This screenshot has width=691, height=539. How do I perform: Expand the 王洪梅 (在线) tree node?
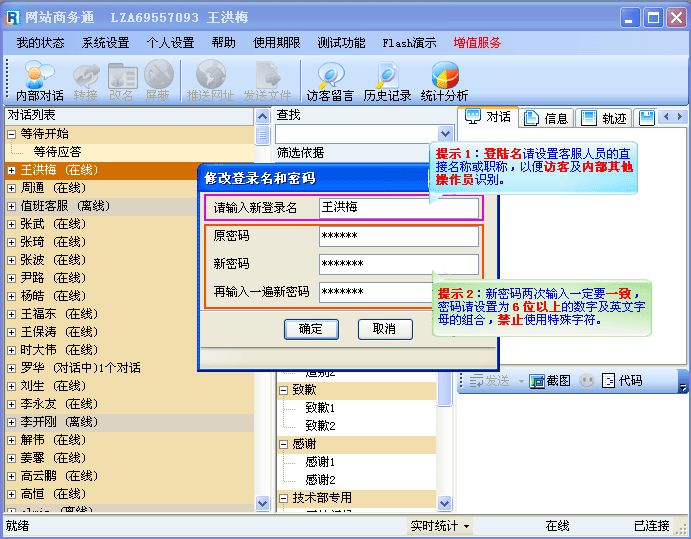click(x=12, y=171)
